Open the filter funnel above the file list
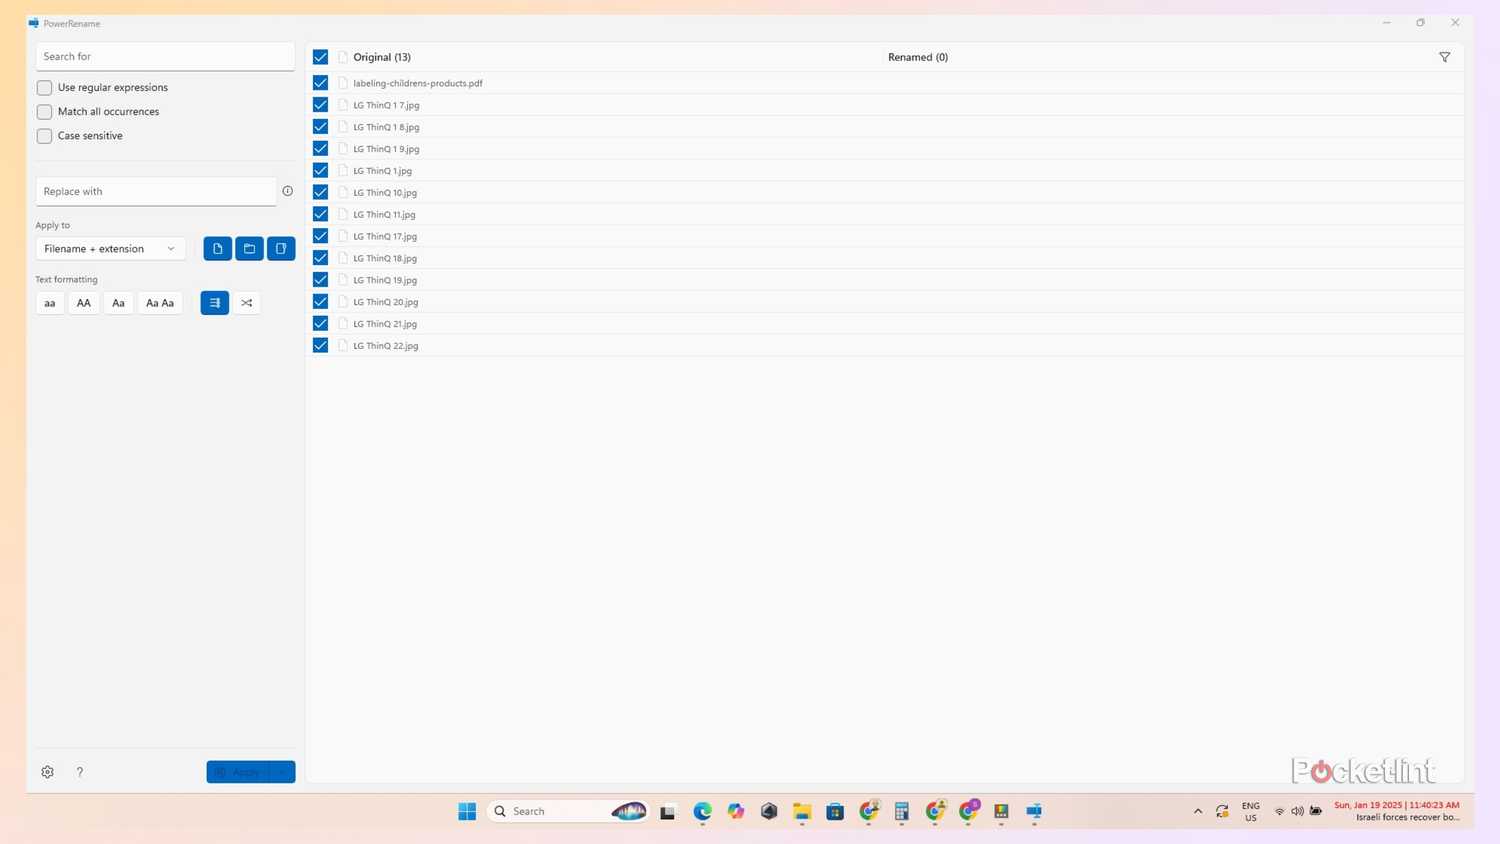This screenshot has height=844, width=1500. point(1444,57)
